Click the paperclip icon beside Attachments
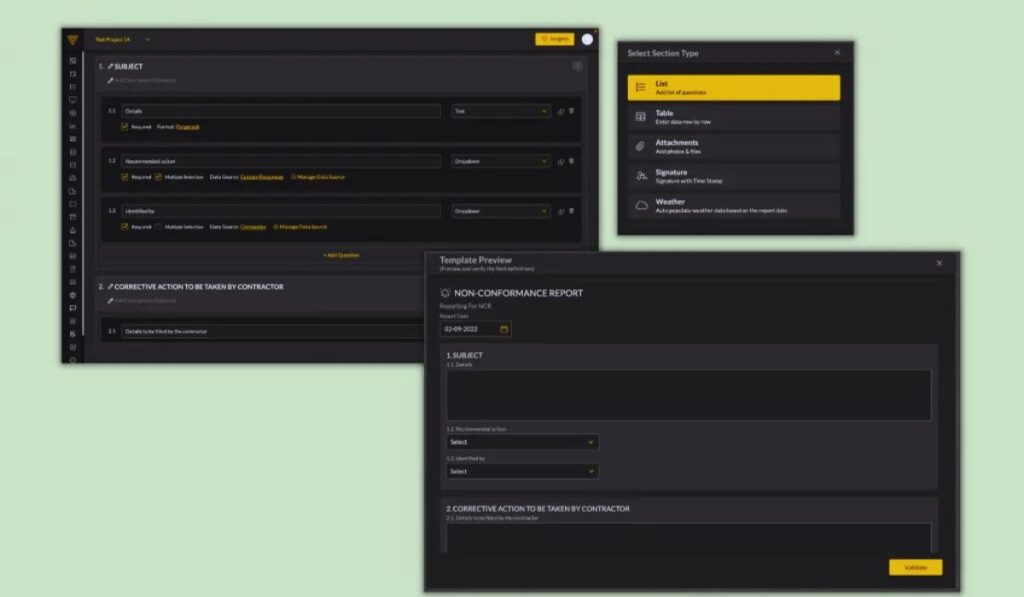The width and height of the screenshot is (1024, 597). pos(639,146)
